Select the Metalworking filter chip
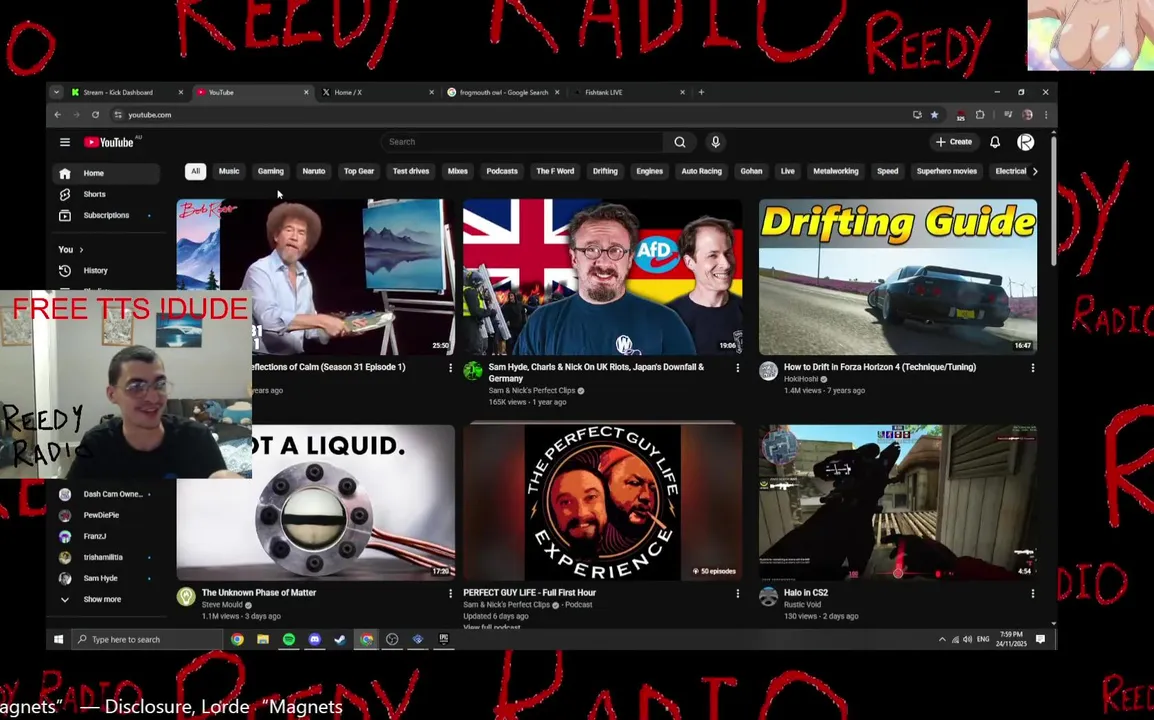The width and height of the screenshot is (1154, 720). coord(835,171)
